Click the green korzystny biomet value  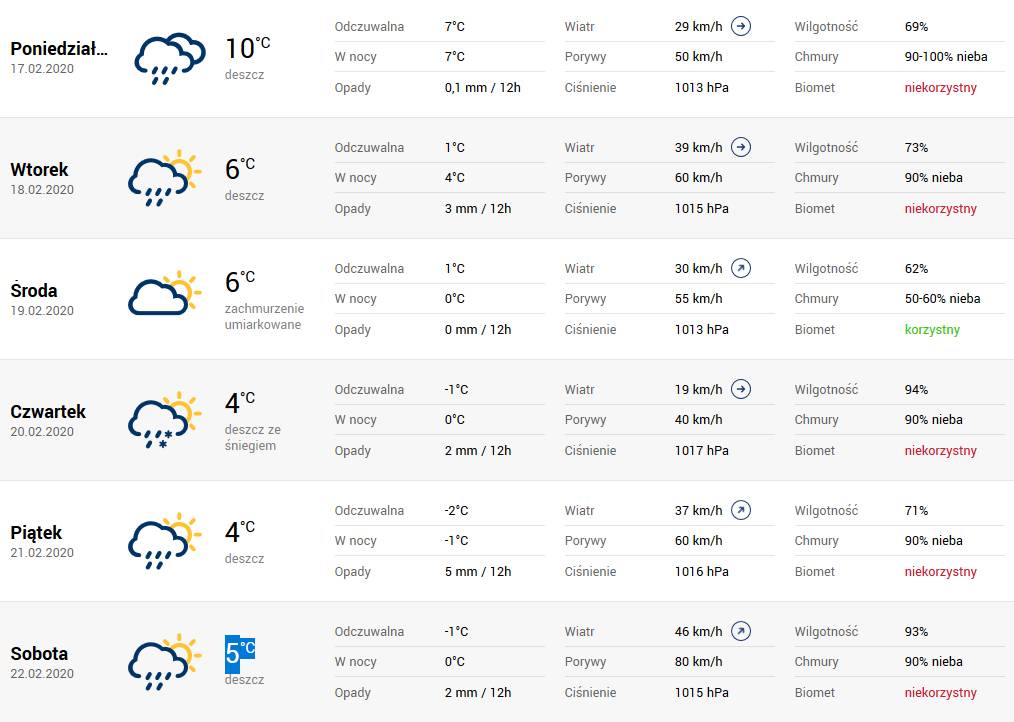[932, 329]
